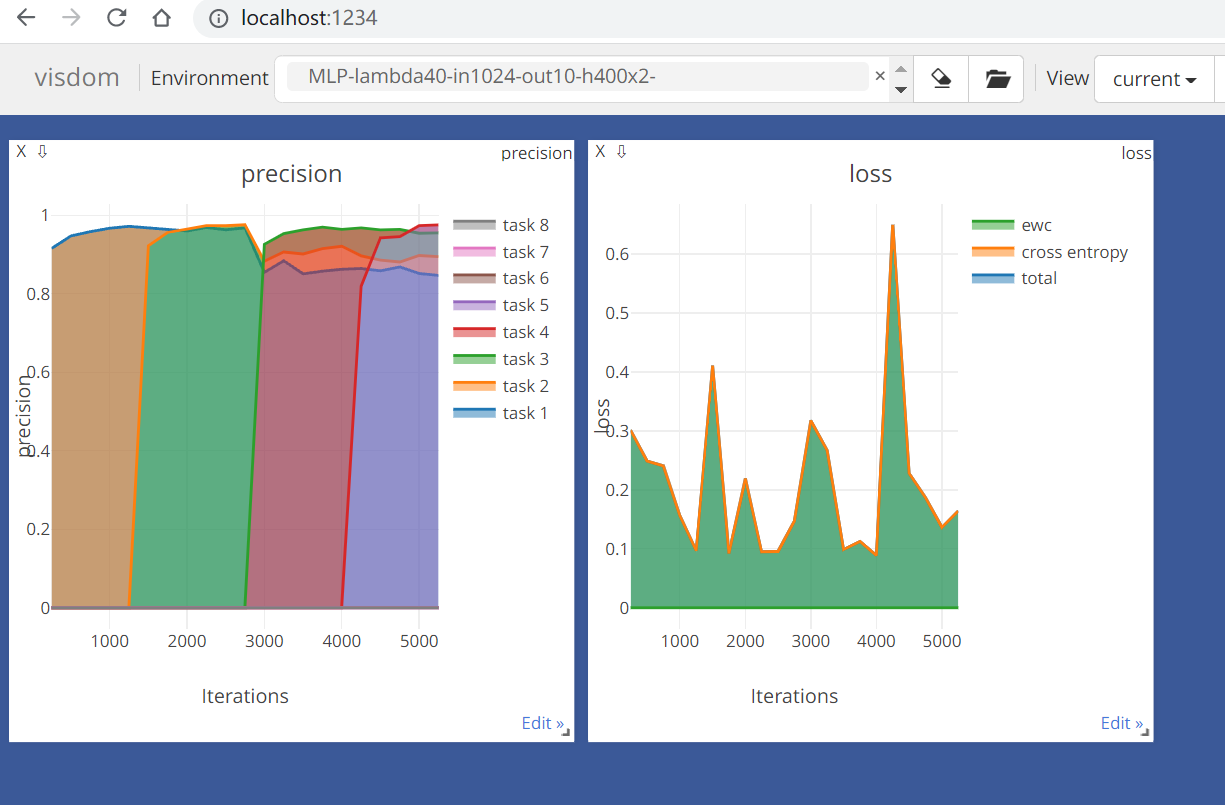Toggle task 8 trace in legend
The width and height of the screenshot is (1225, 805).
pos(501,225)
